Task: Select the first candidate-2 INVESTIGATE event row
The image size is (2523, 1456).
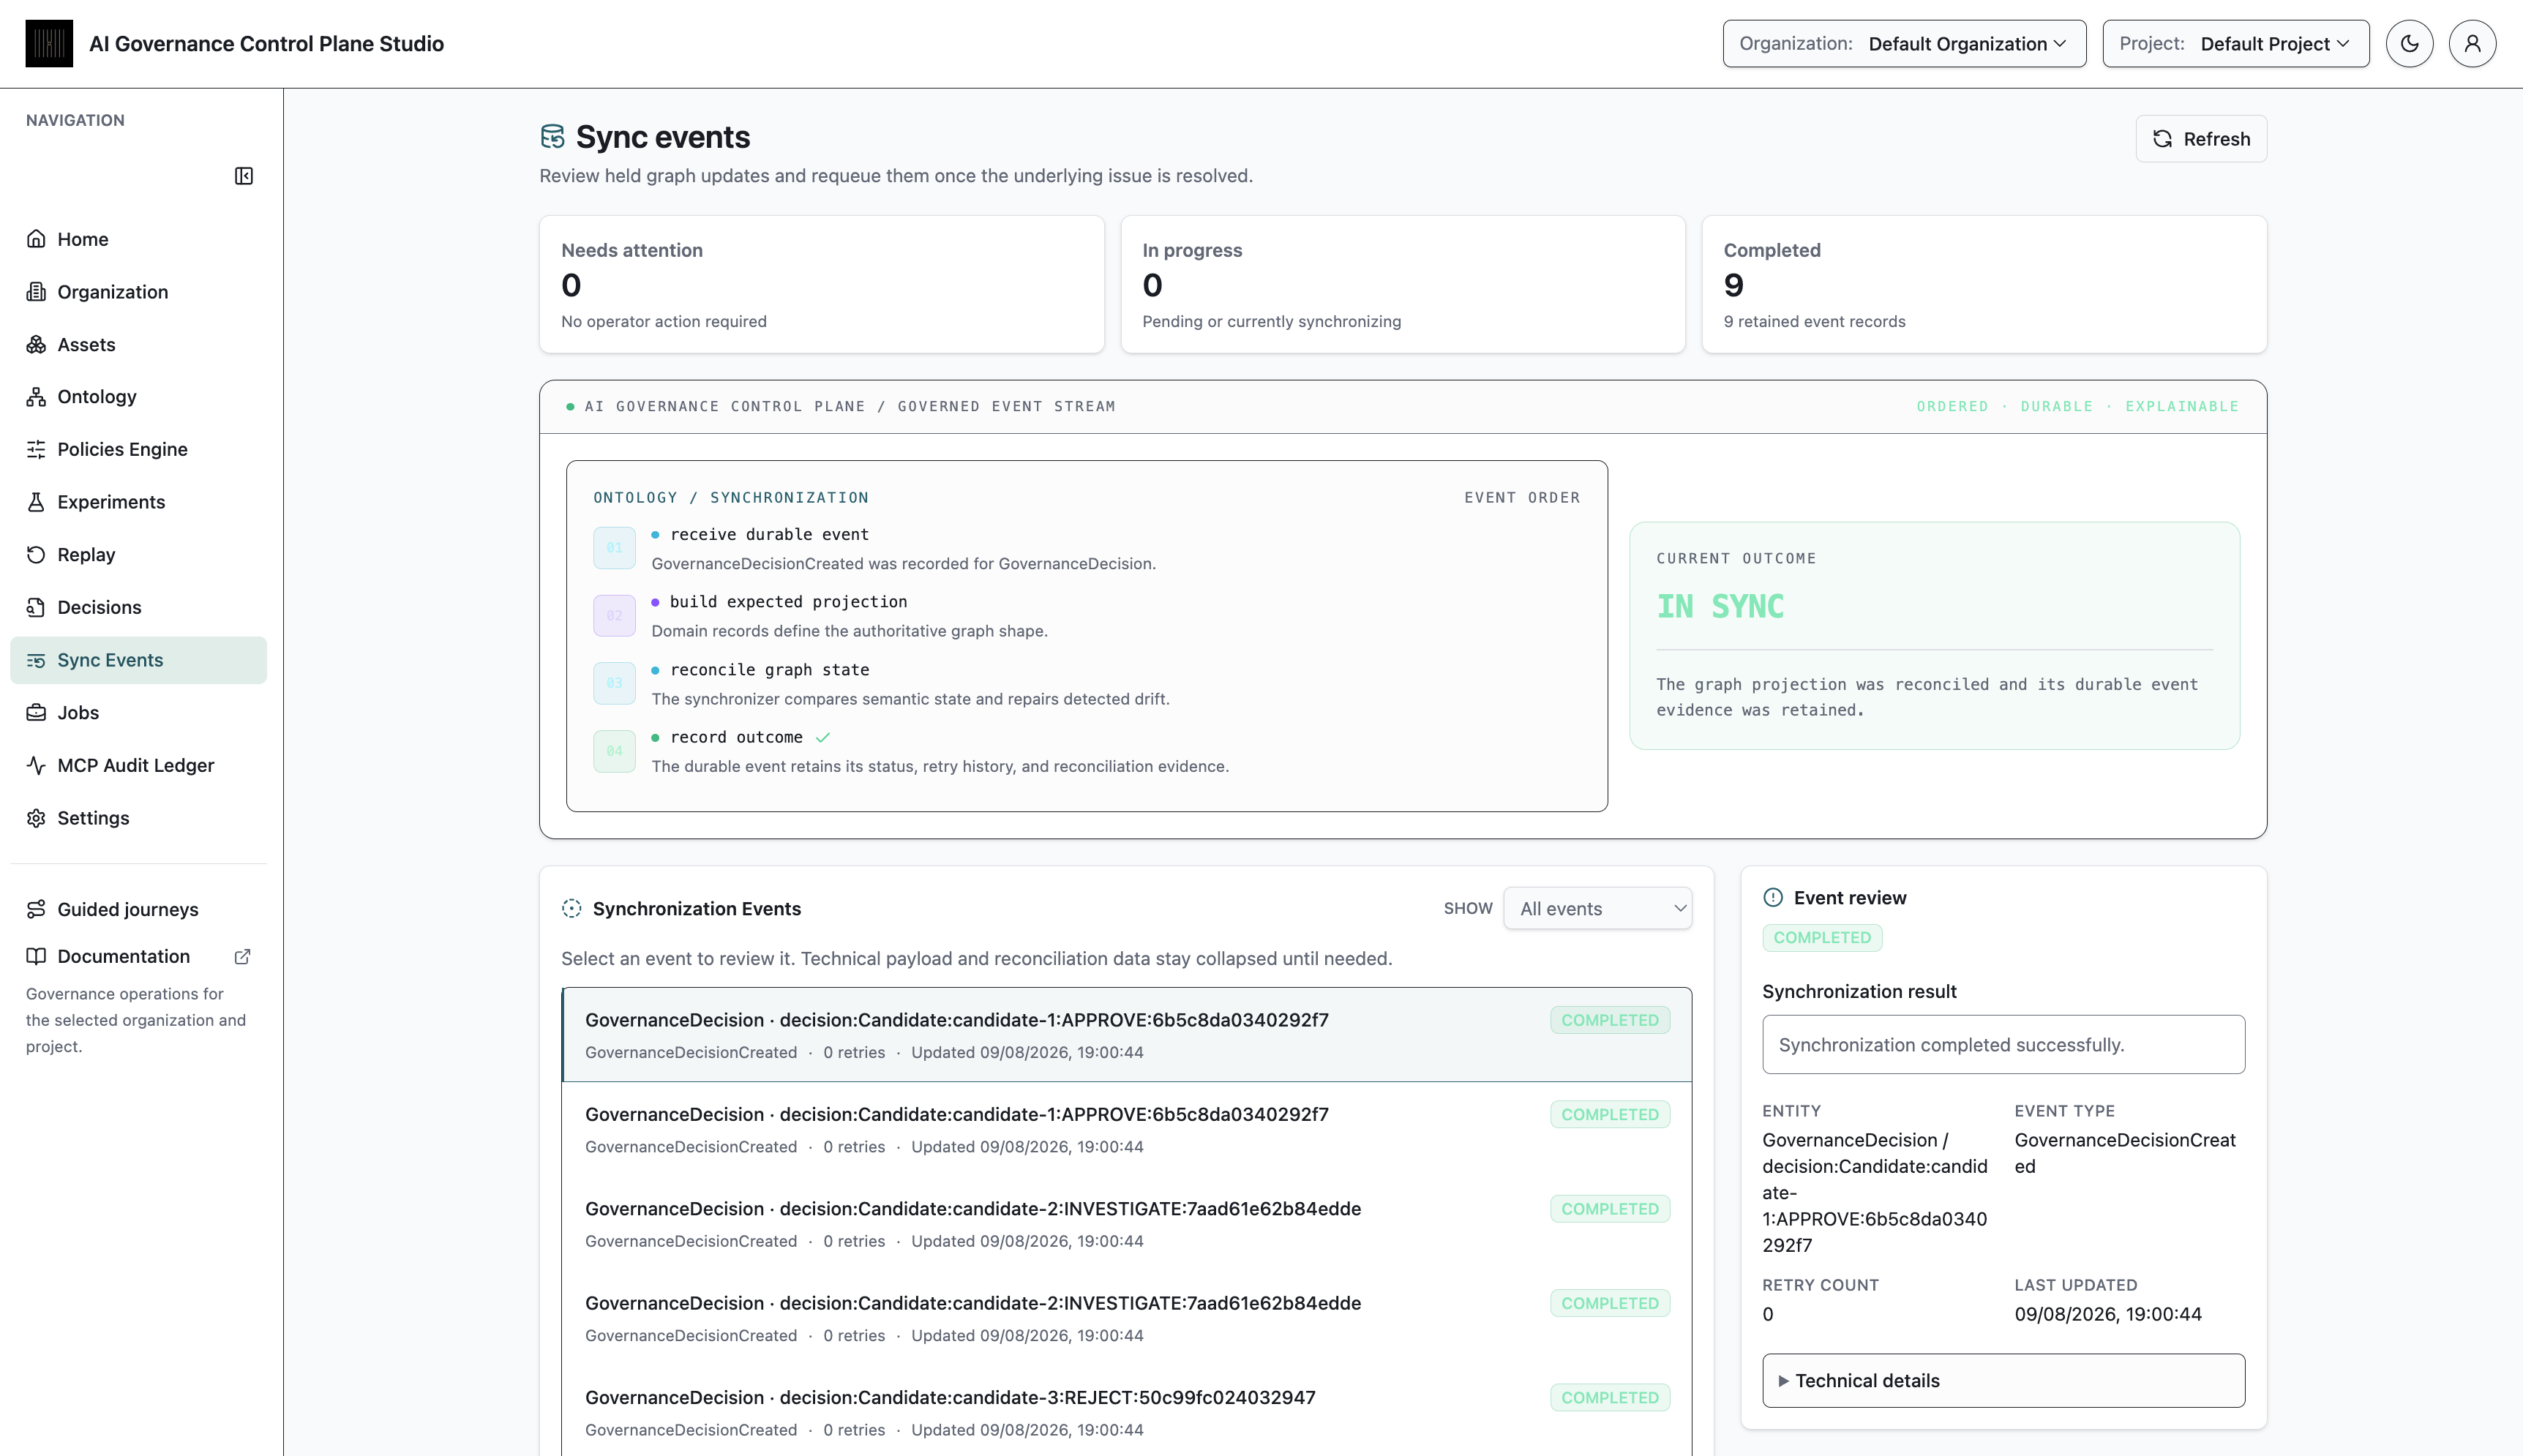Action: point(1127,1224)
